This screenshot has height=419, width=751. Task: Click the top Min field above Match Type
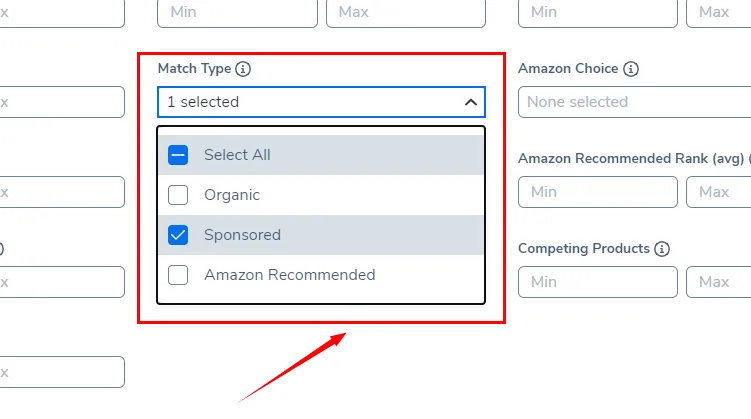(x=238, y=13)
